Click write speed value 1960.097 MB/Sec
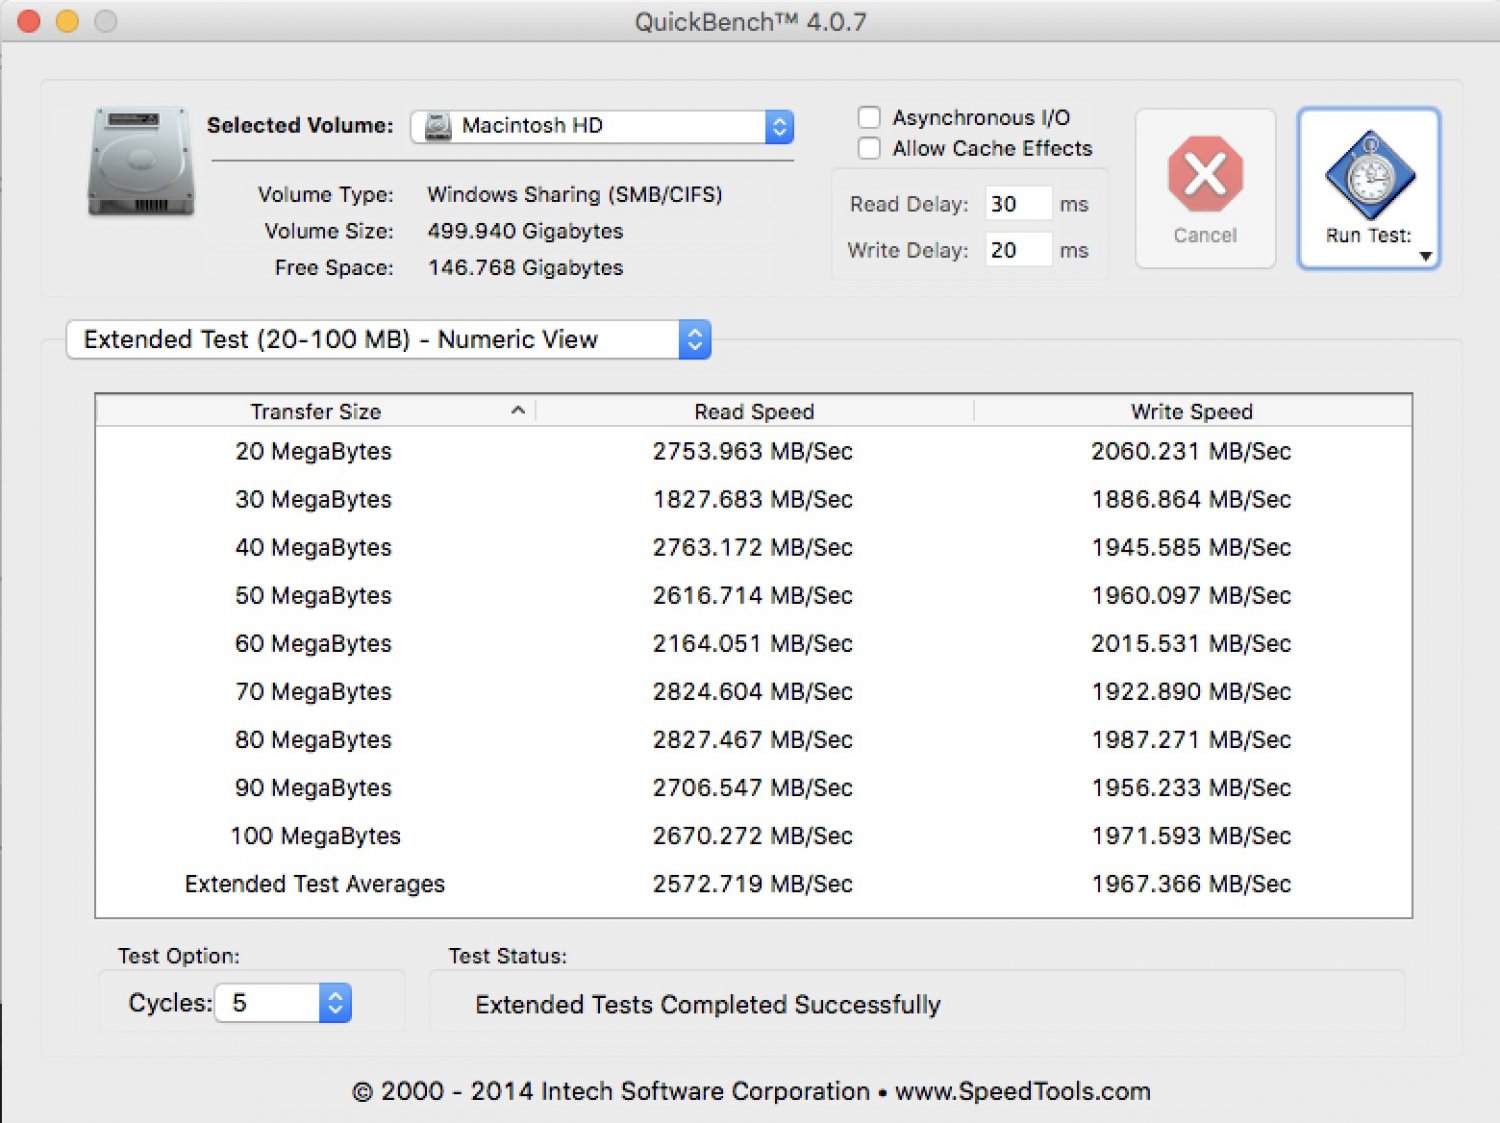 coord(1191,596)
